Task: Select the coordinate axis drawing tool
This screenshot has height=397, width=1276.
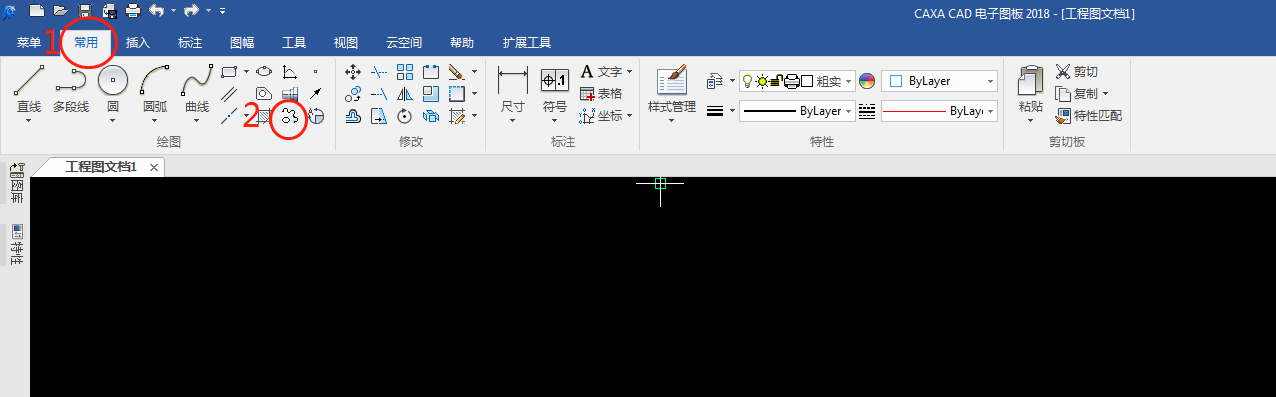Action: [x=289, y=71]
